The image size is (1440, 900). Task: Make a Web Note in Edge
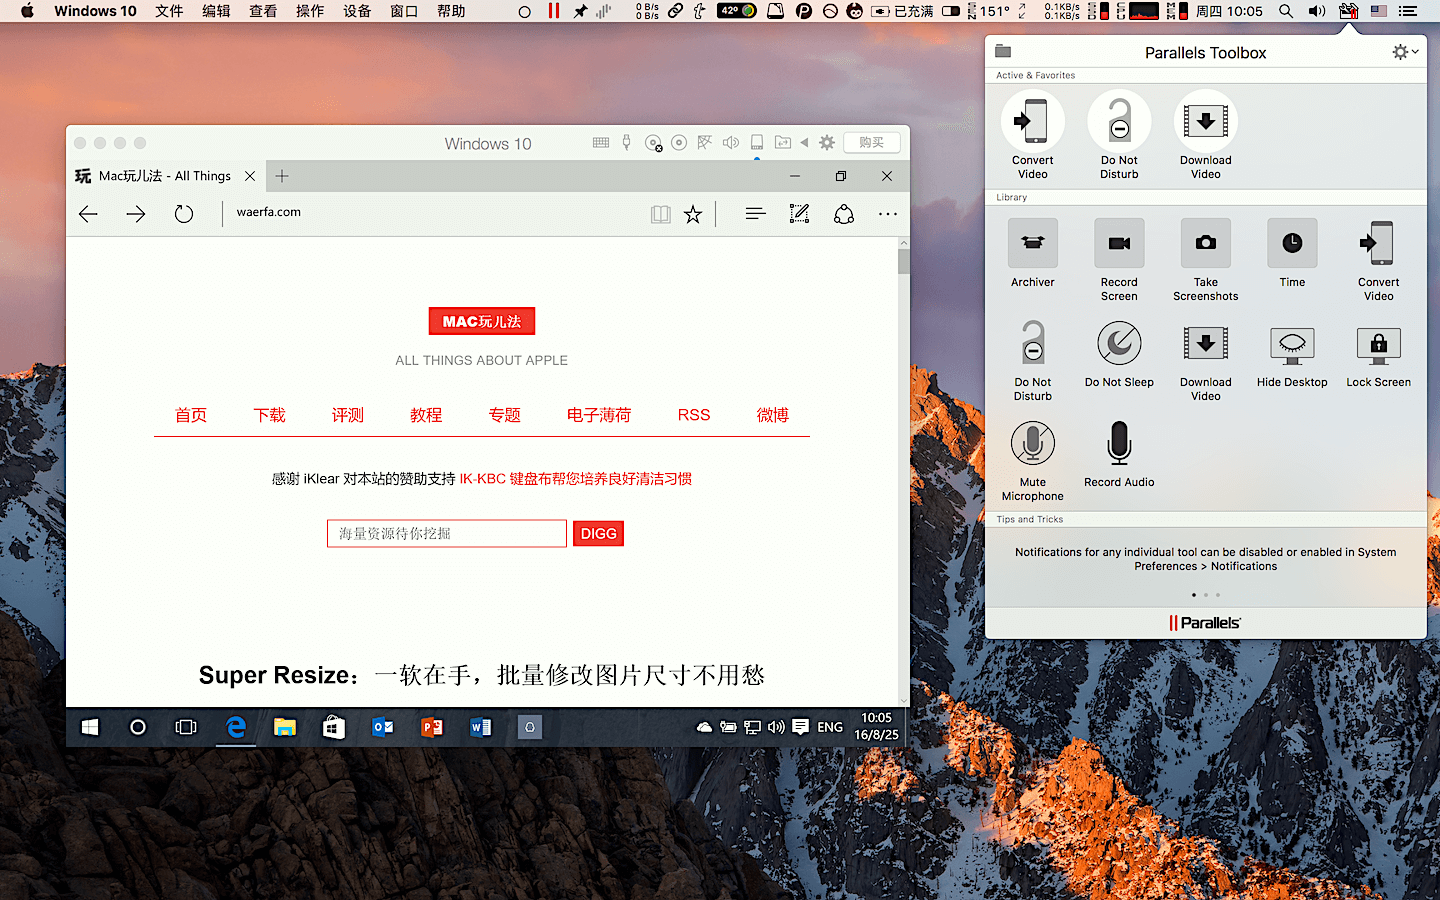799,214
